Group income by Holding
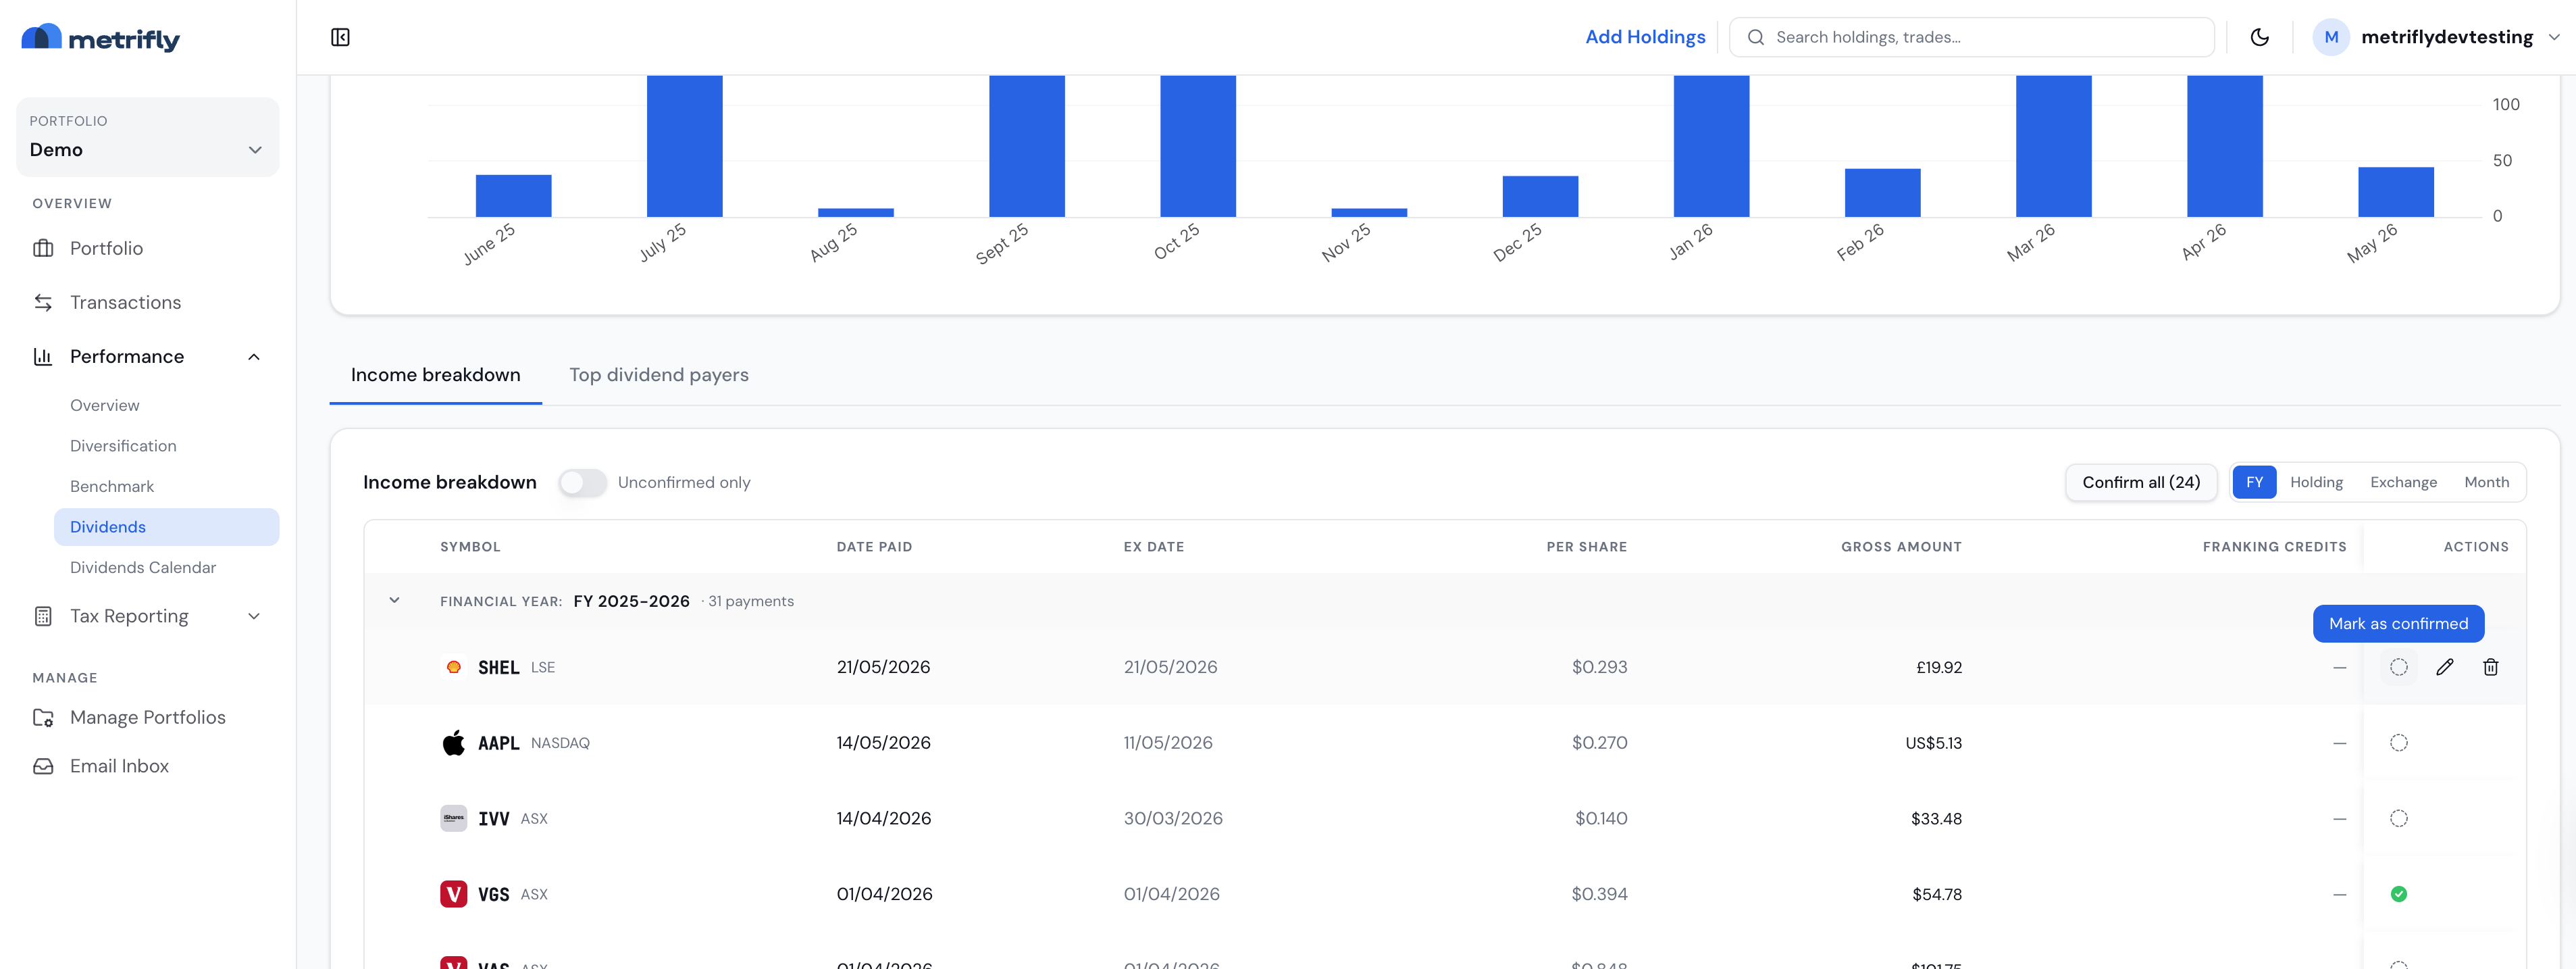Viewport: 2576px width, 969px height. 2316,482
